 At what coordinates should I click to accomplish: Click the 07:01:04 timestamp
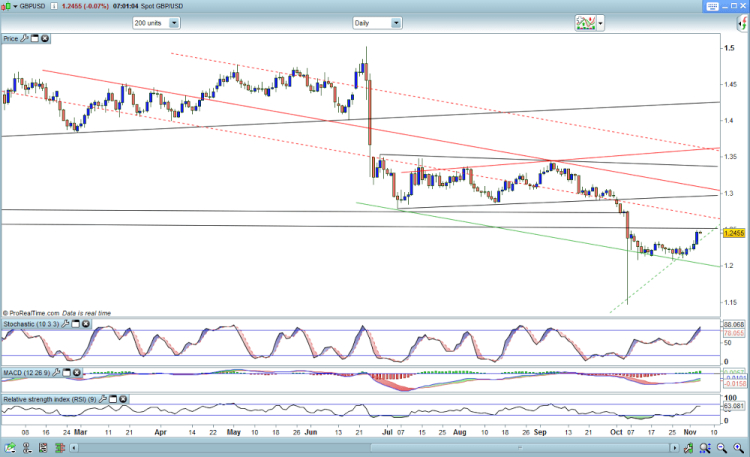coord(125,6)
